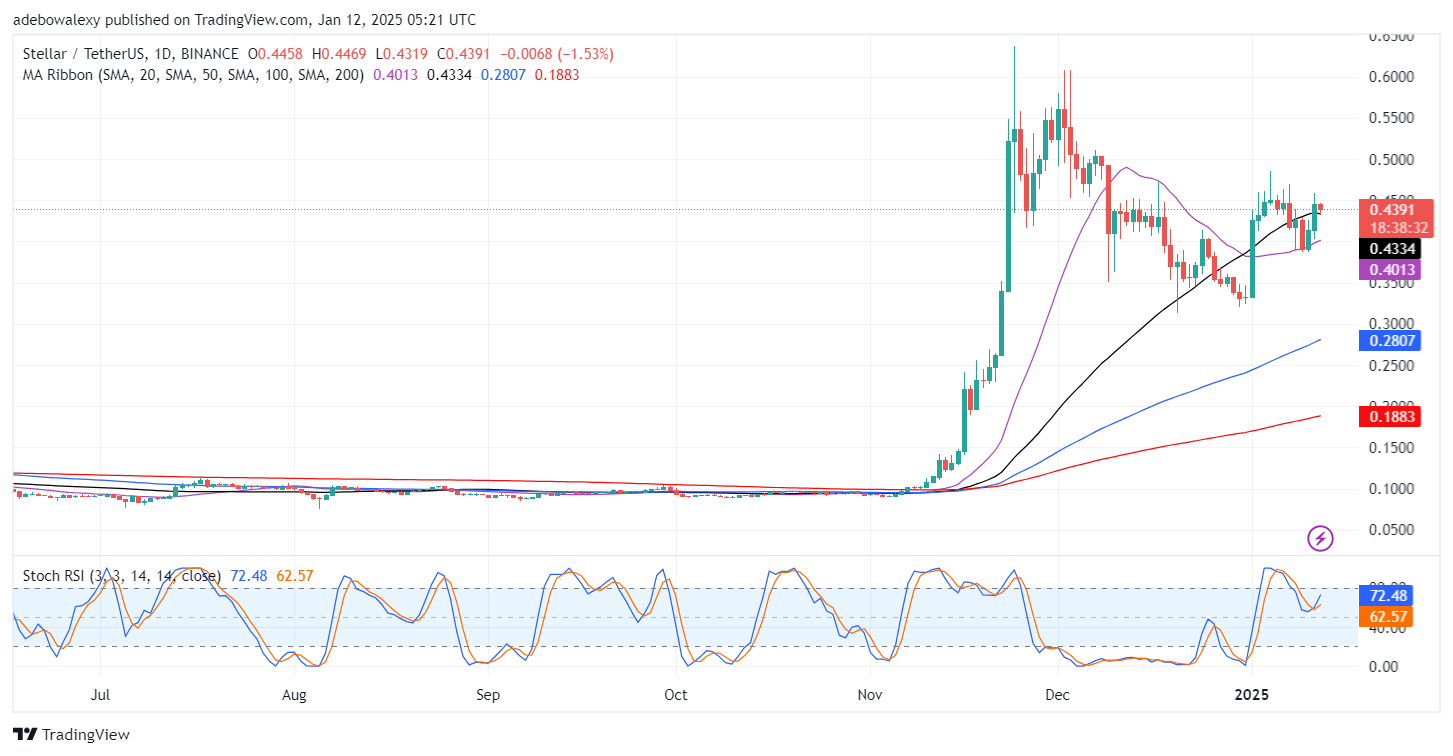Click the SMA 200 value 0.1883 in legend
Image resolution: width=1453 pixels, height=756 pixels.
tap(556, 75)
